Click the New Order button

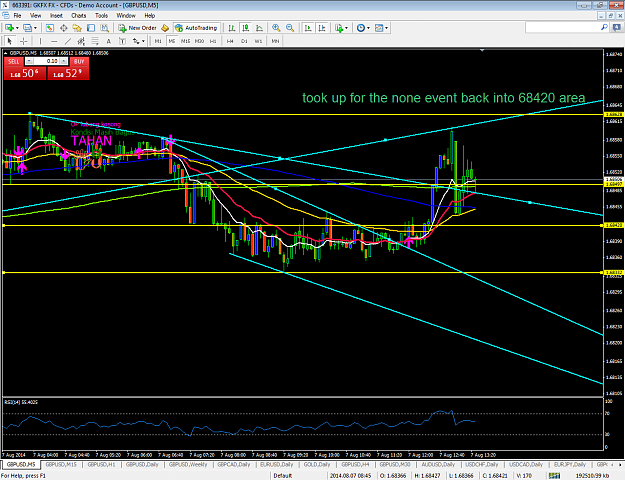pos(138,28)
